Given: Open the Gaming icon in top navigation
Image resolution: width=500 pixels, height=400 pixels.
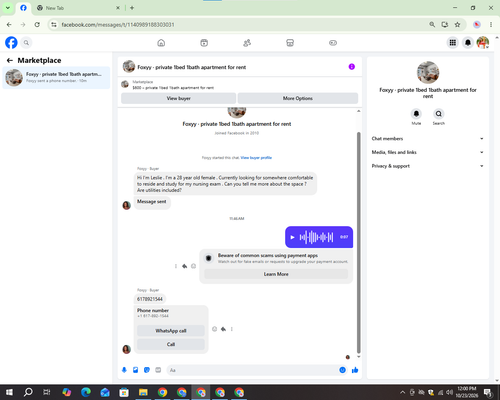Looking at the screenshot, I should click(333, 43).
